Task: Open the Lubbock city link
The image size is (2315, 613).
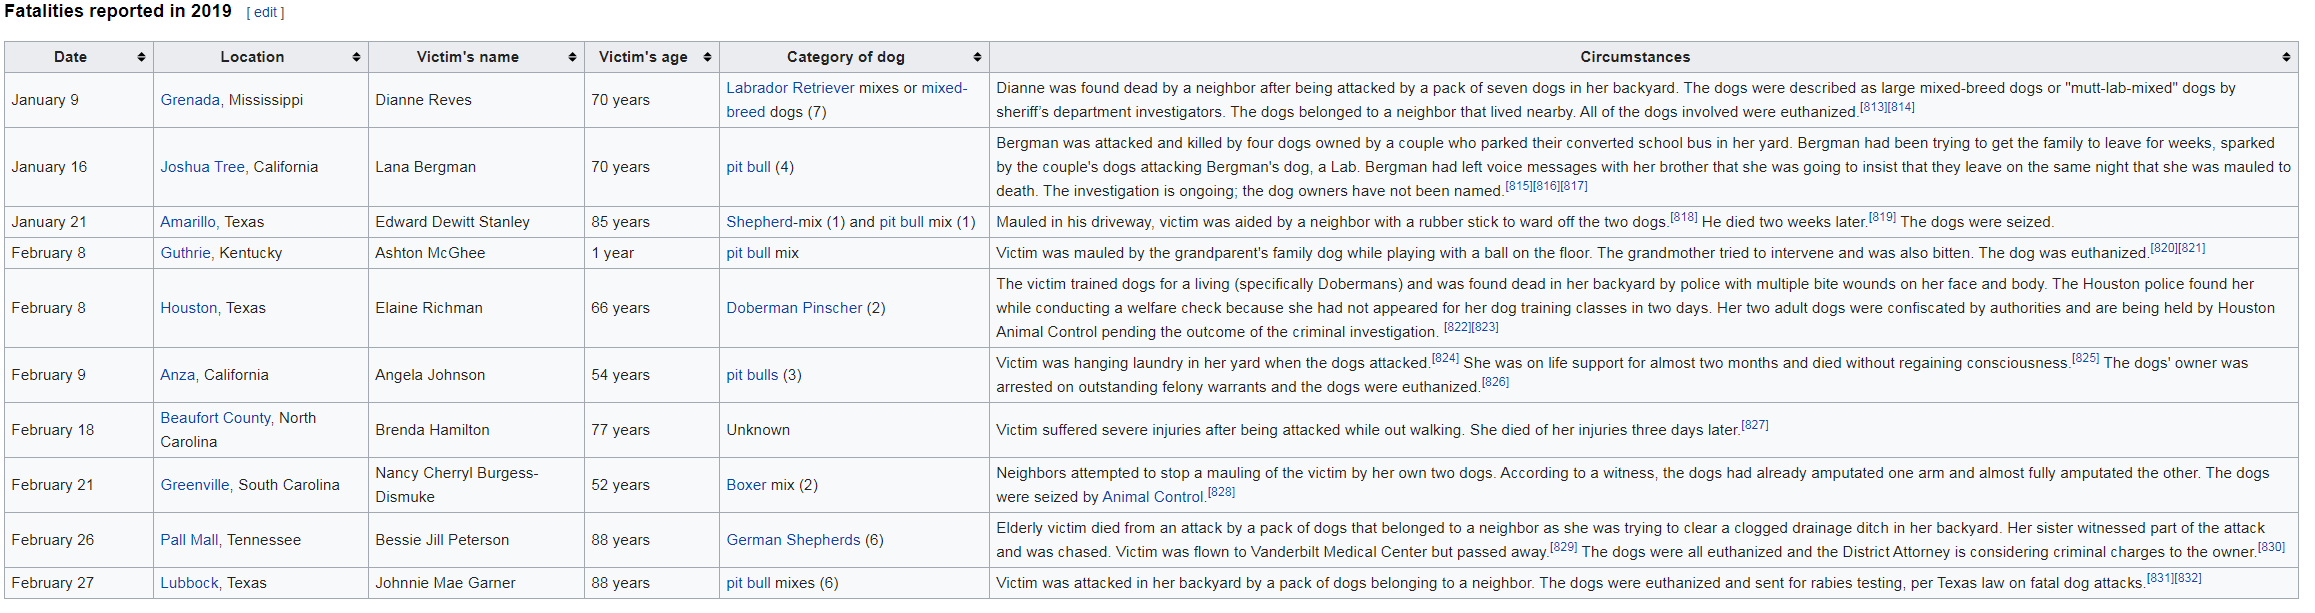Action: pyautogui.click(x=189, y=583)
